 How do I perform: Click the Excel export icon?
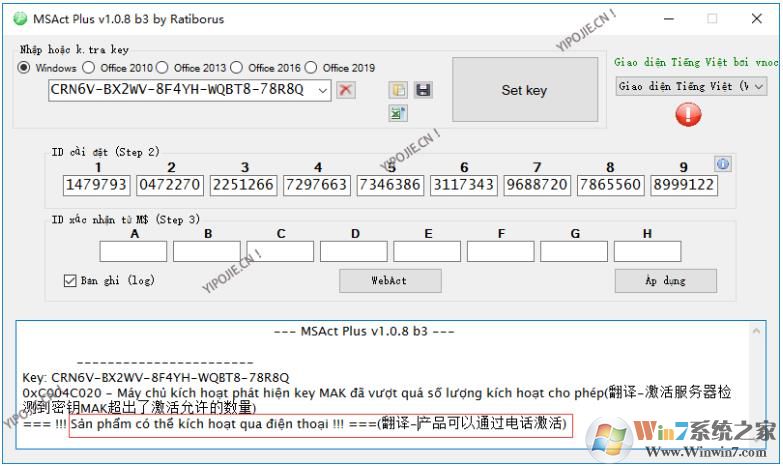pos(398,114)
